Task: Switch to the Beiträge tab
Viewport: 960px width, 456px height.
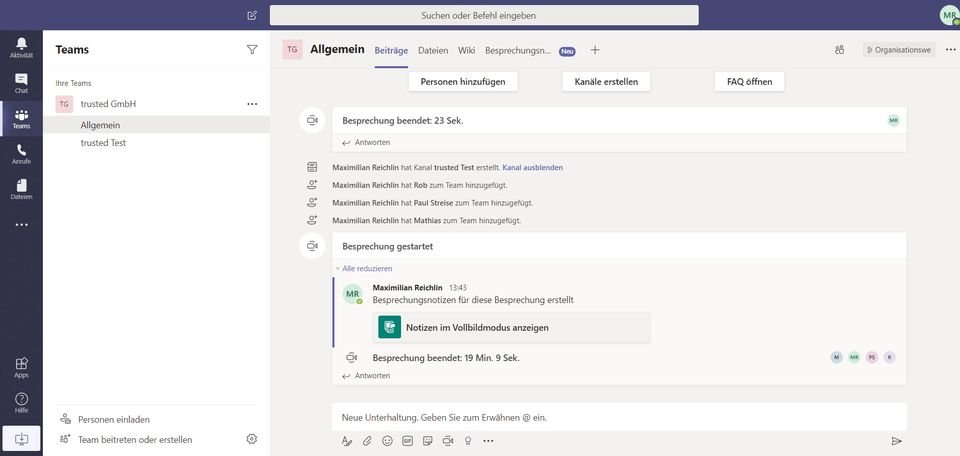Action: [x=391, y=51]
